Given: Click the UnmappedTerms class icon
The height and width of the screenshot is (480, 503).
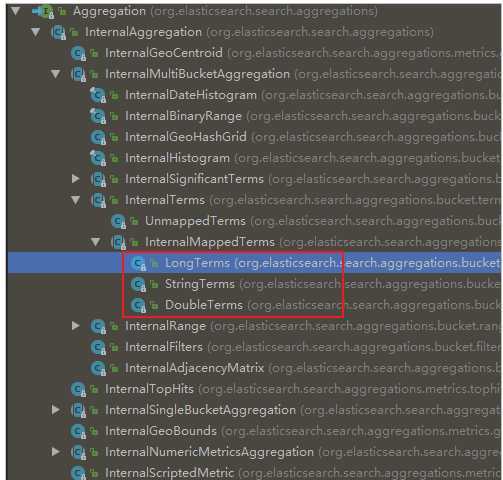Looking at the screenshot, I should (x=118, y=222).
